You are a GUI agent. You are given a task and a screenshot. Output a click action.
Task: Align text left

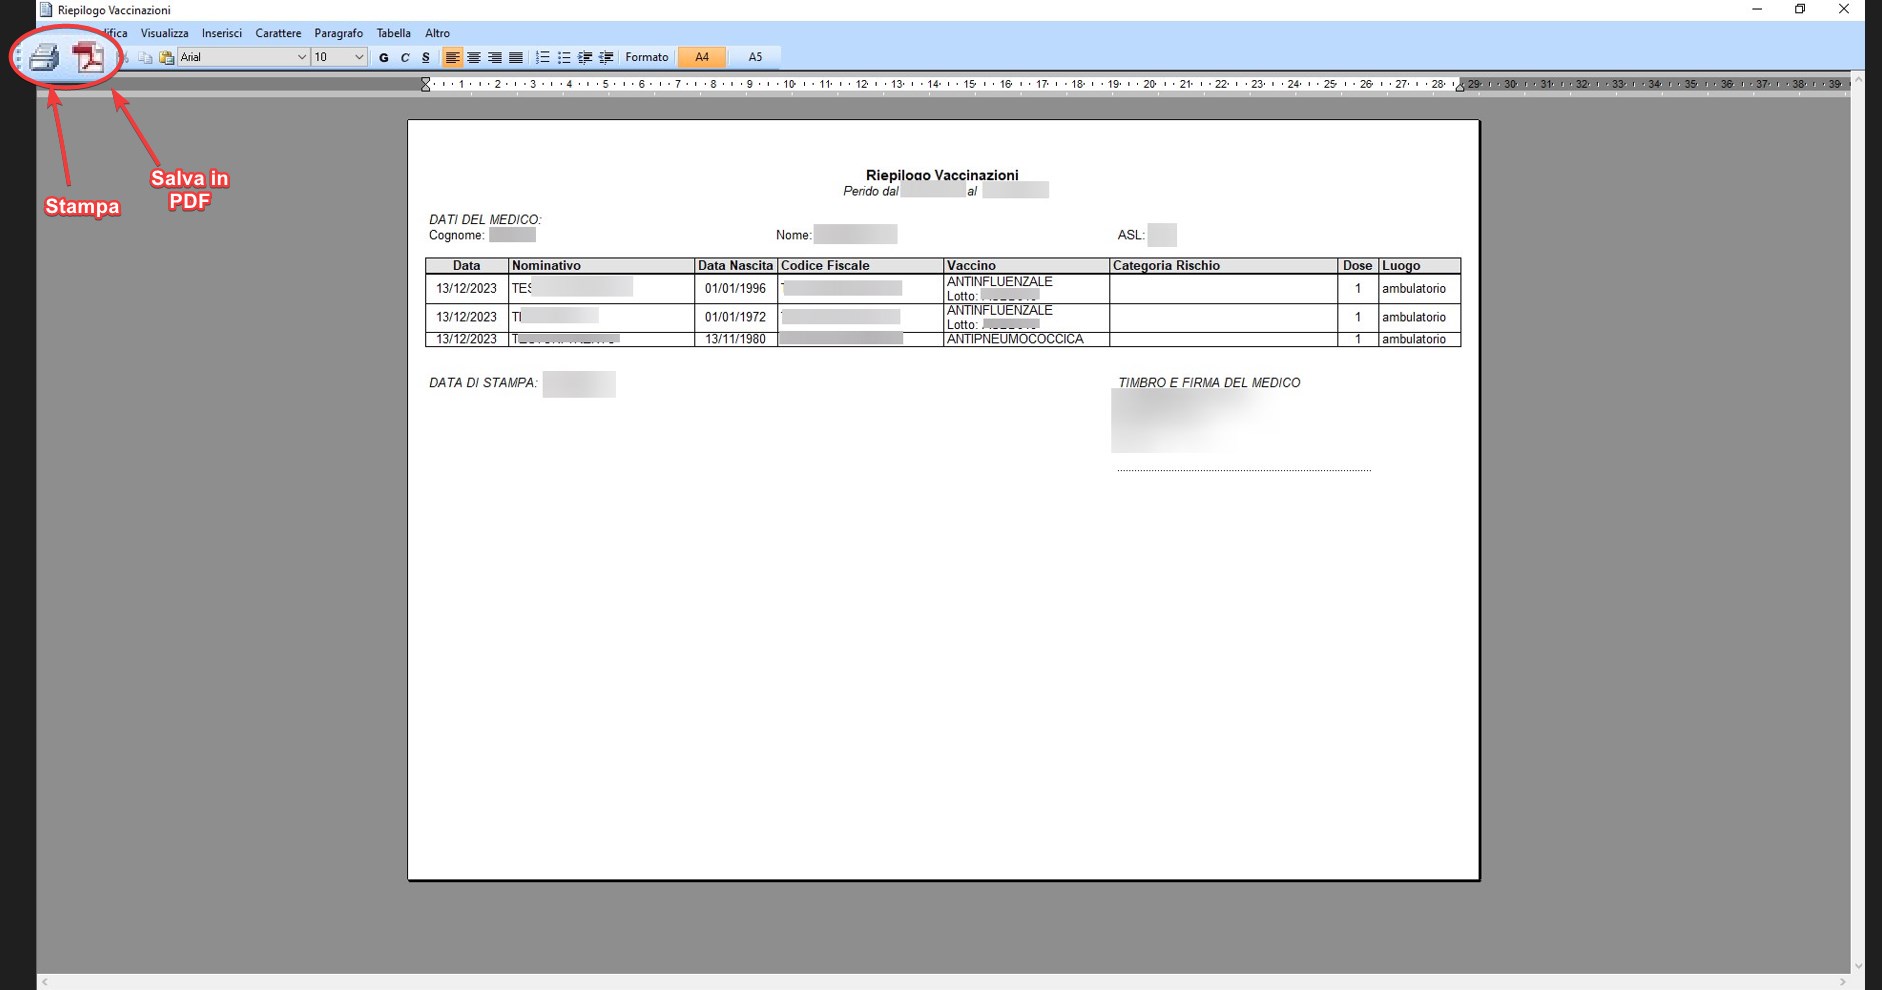tap(453, 58)
